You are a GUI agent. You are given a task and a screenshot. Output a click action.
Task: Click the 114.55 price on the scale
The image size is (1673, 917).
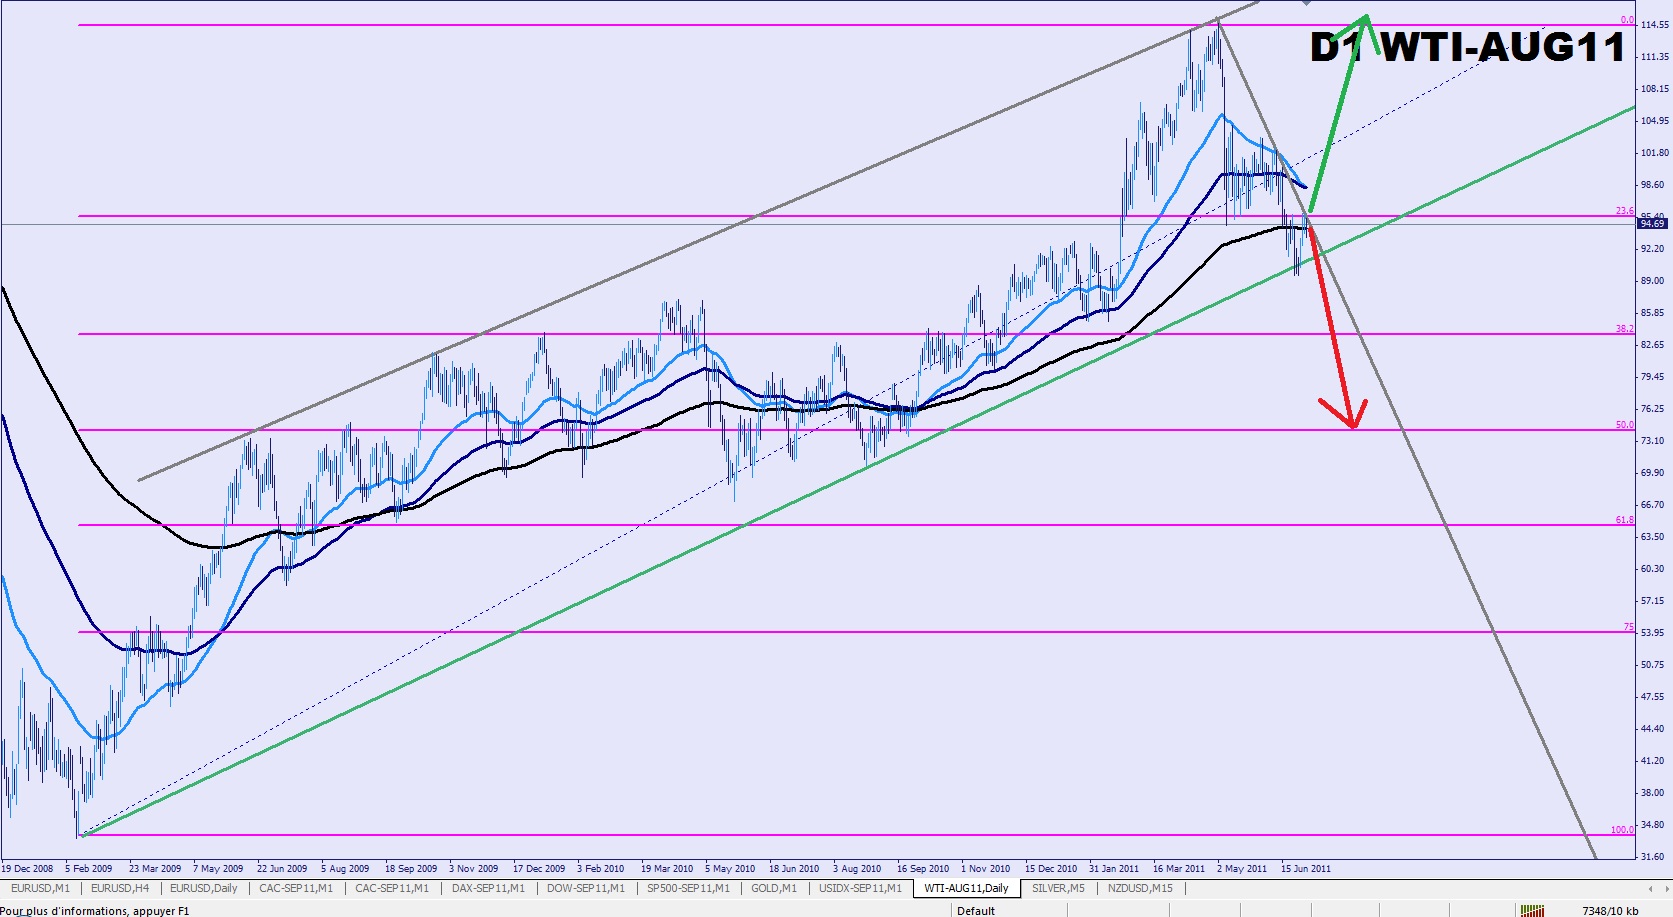1655,25
